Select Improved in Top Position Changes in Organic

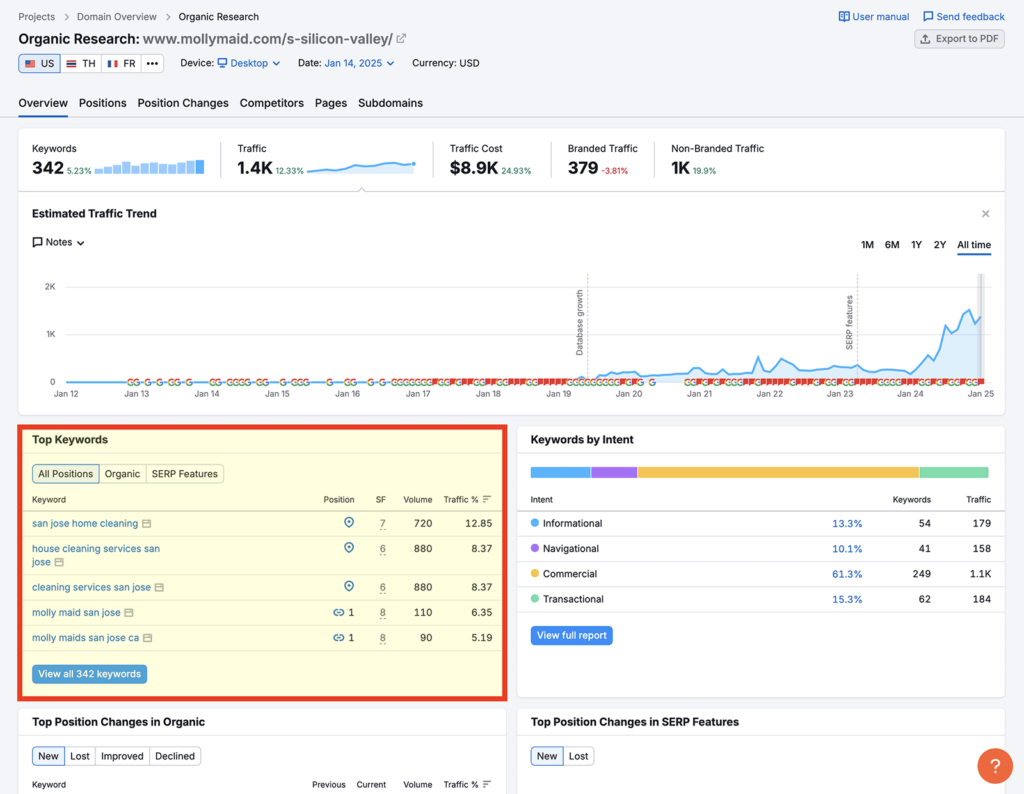pos(122,756)
